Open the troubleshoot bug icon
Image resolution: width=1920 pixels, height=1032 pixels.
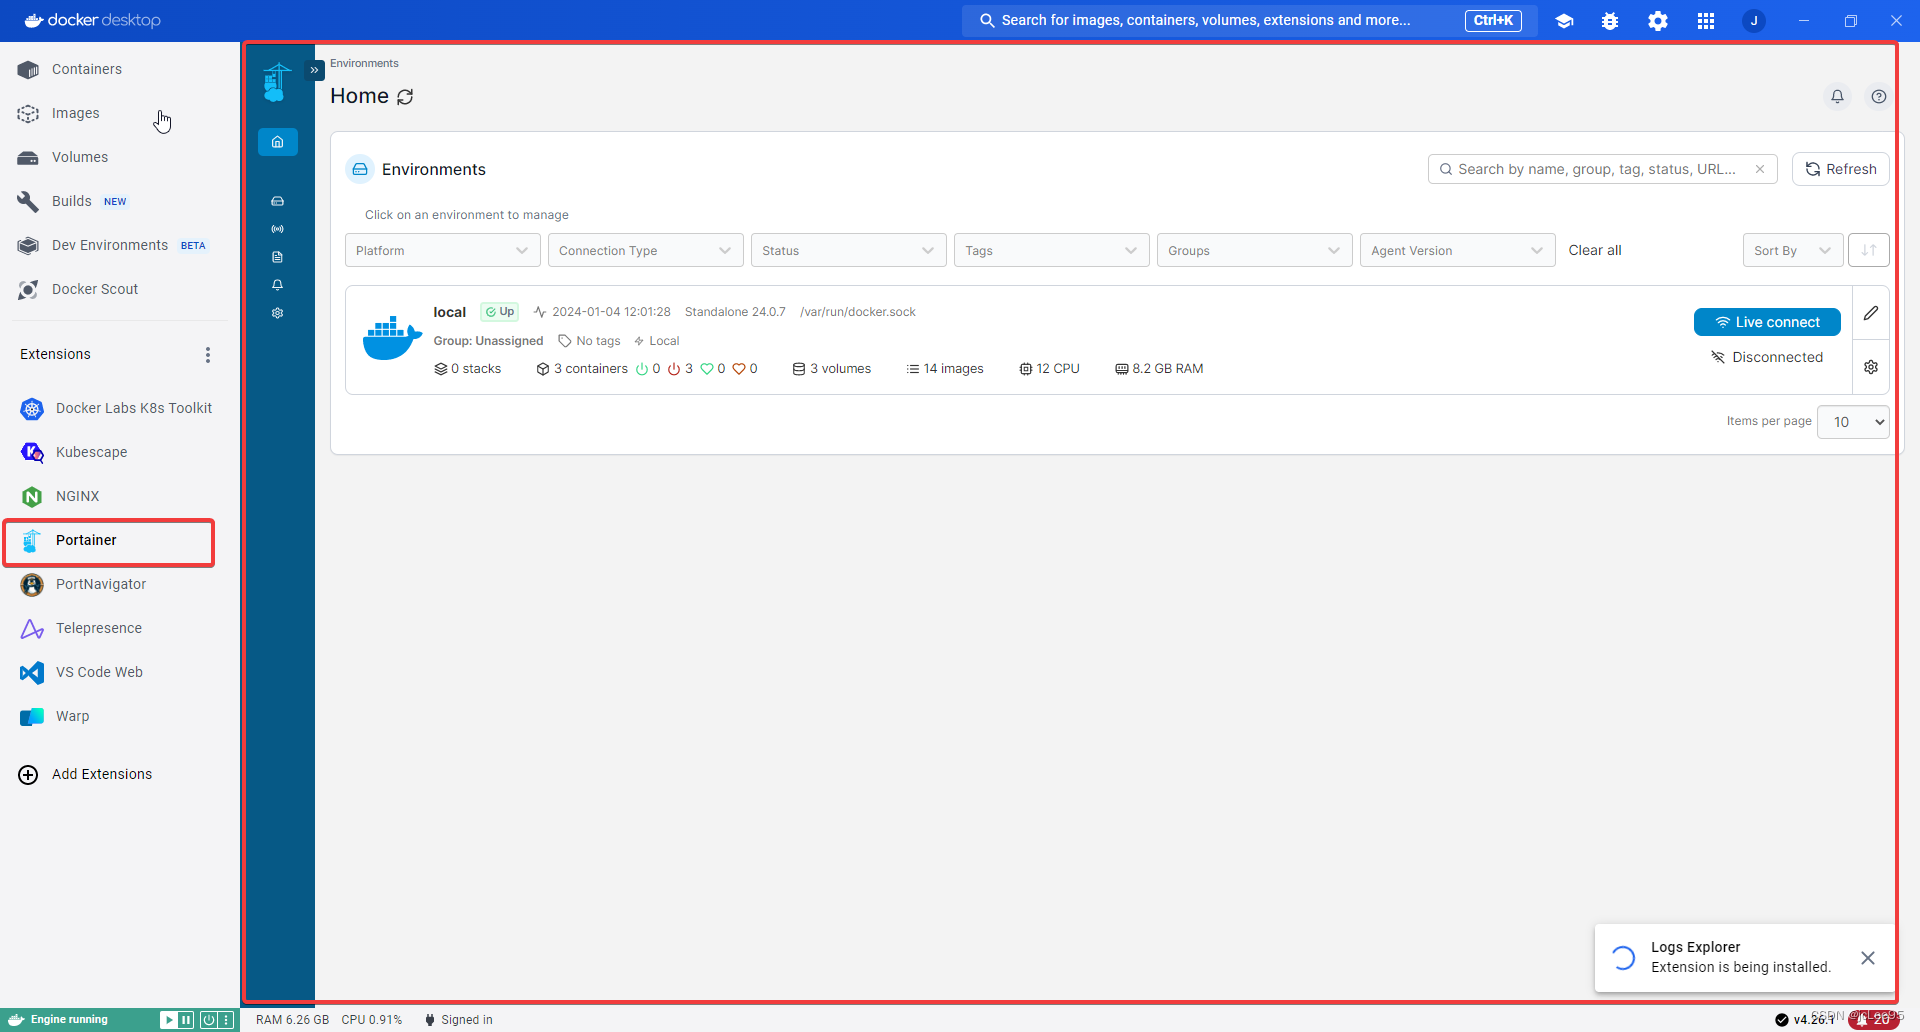(1610, 21)
